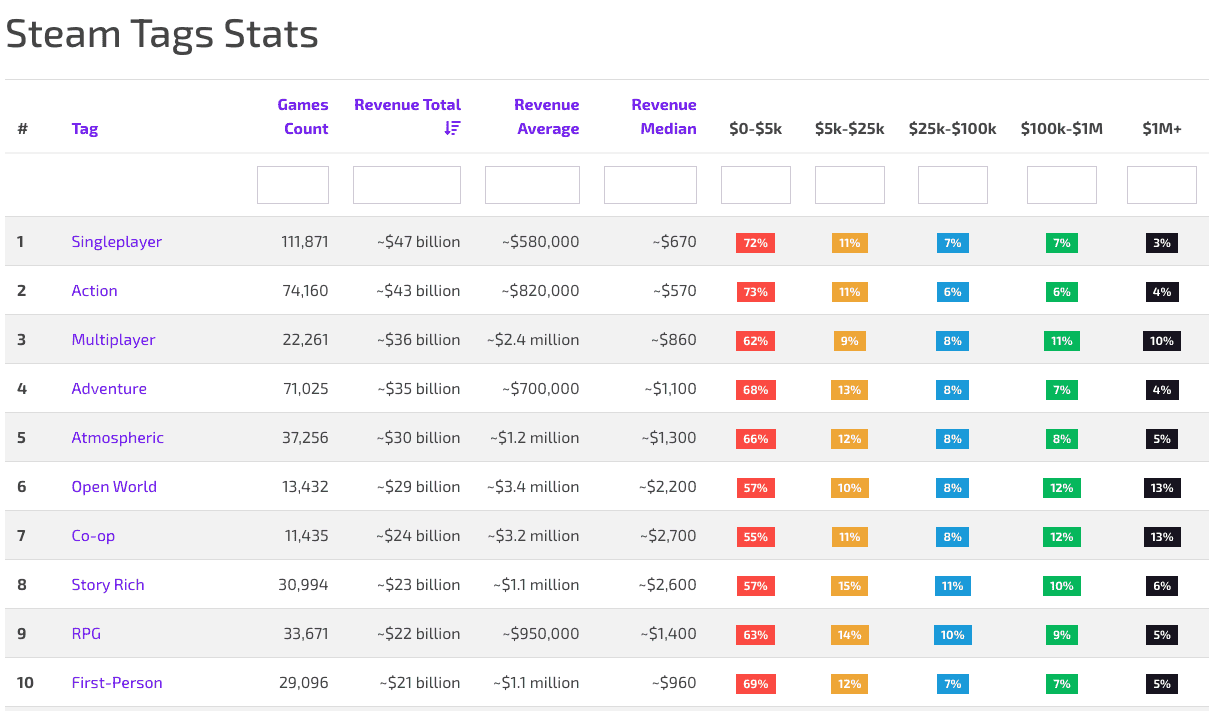The width and height of the screenshot is (1216, 711).
Task: Sort by Revenue Total column header
Action: tap(407, 104)
